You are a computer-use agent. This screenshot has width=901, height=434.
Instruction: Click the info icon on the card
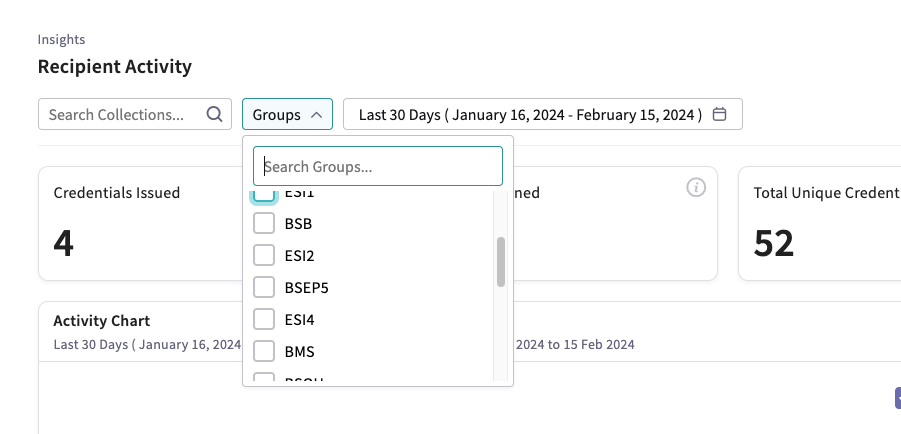(x=696, y=187)
